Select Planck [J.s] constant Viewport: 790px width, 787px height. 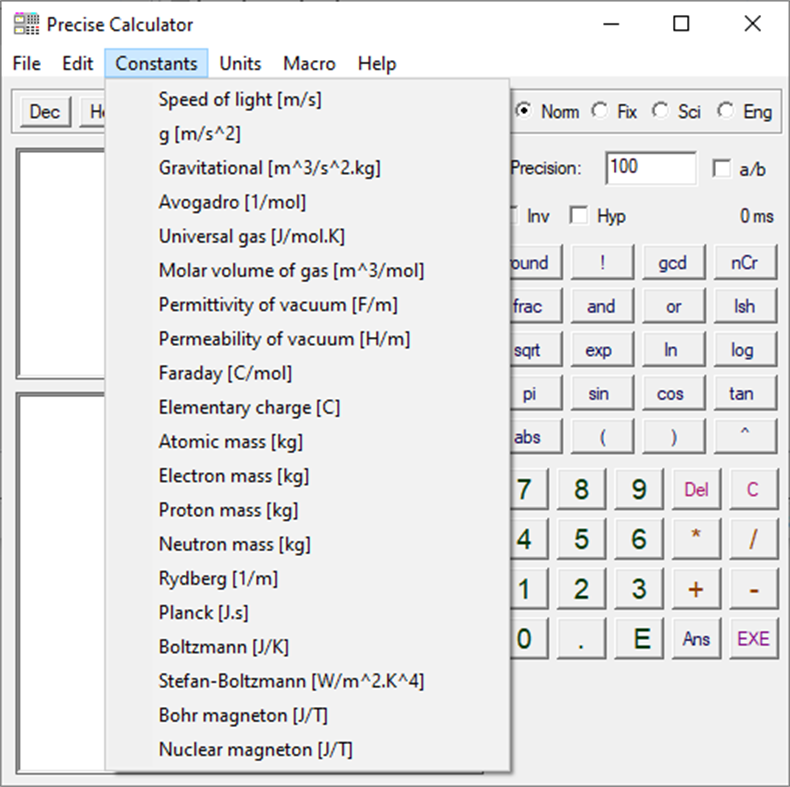[x=307, y=613]
